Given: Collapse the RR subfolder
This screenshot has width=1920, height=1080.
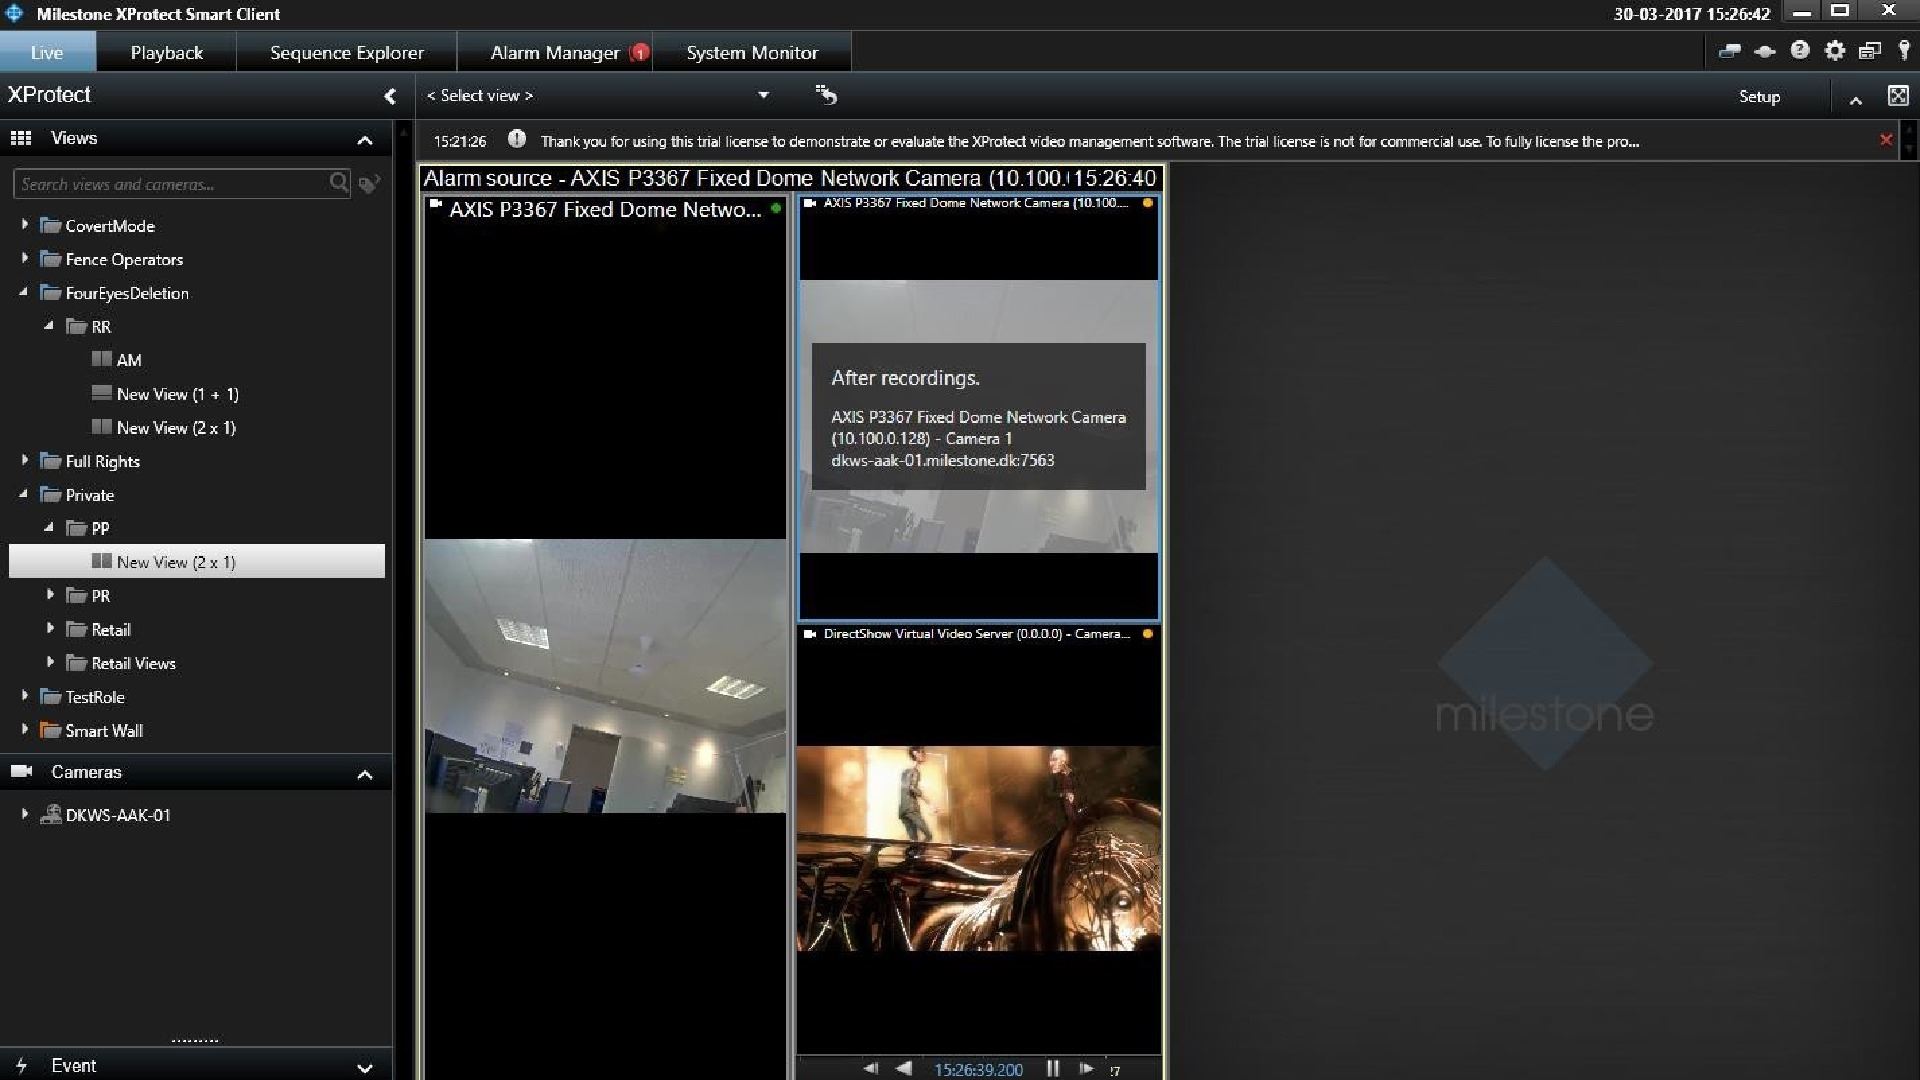Looking at the screenshot, I should [x=49, y=326].
